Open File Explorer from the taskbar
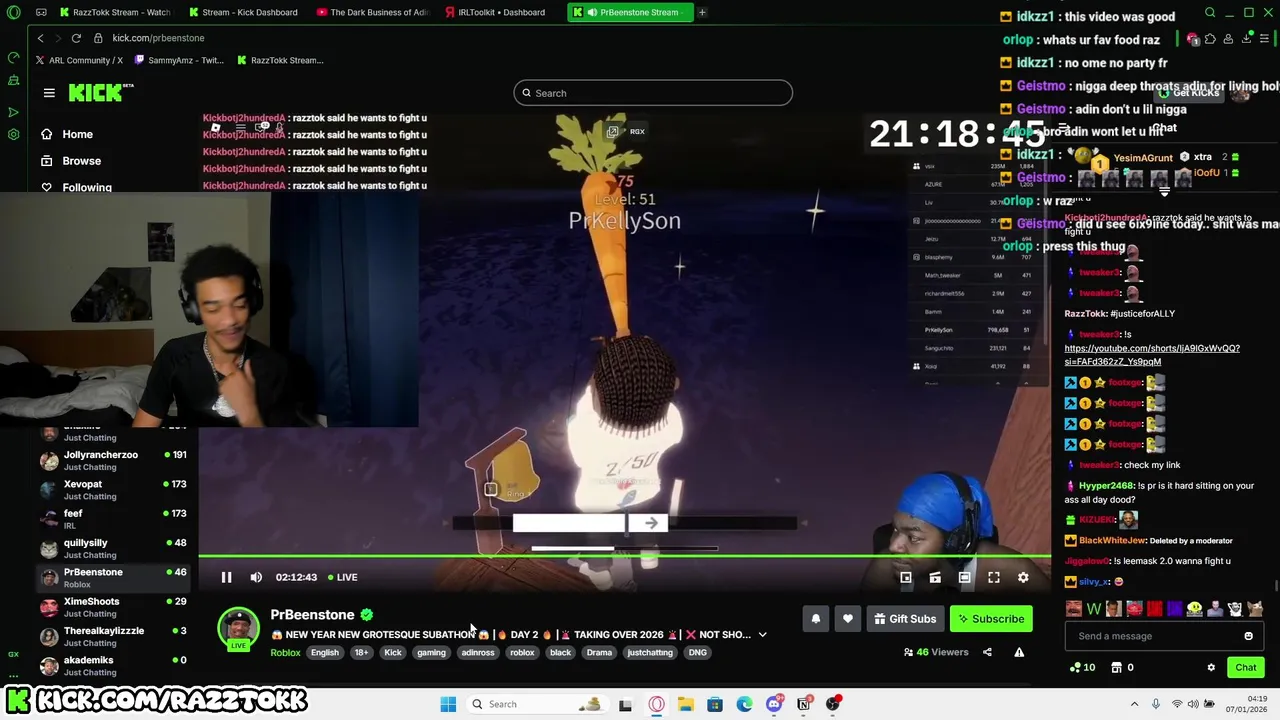 (685, 704)
